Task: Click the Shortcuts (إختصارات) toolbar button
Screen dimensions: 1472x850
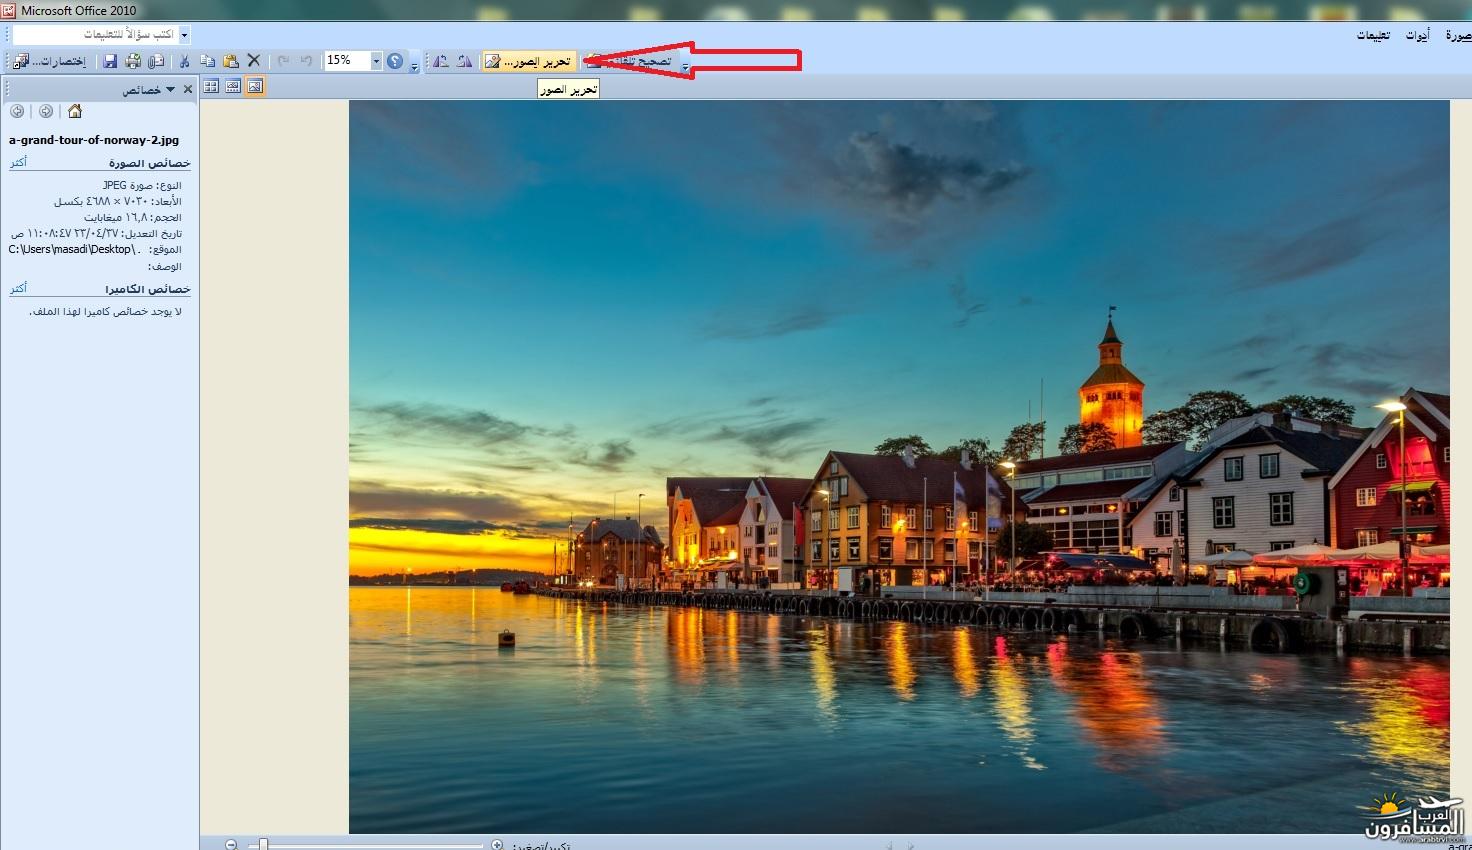Action: point(50,61)
